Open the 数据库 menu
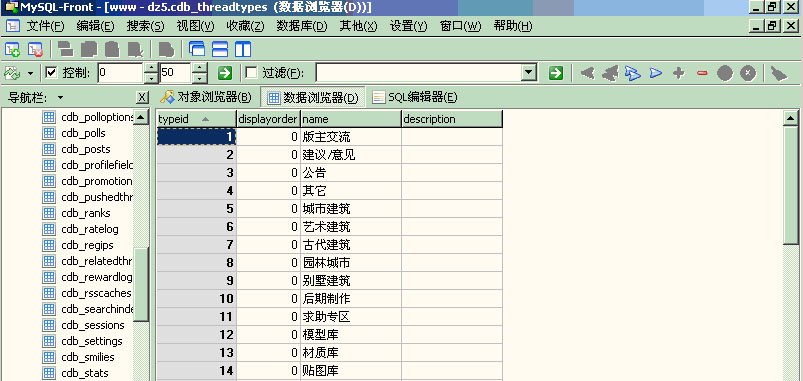This screenshot has height=381, width=803. pos(302,26)
